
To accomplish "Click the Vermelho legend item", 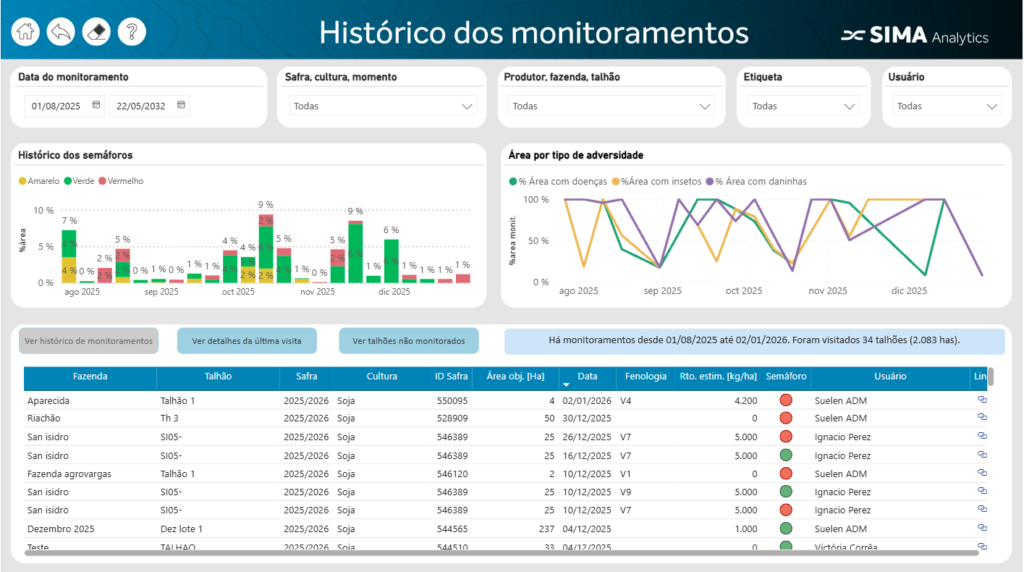I will 124,181.
